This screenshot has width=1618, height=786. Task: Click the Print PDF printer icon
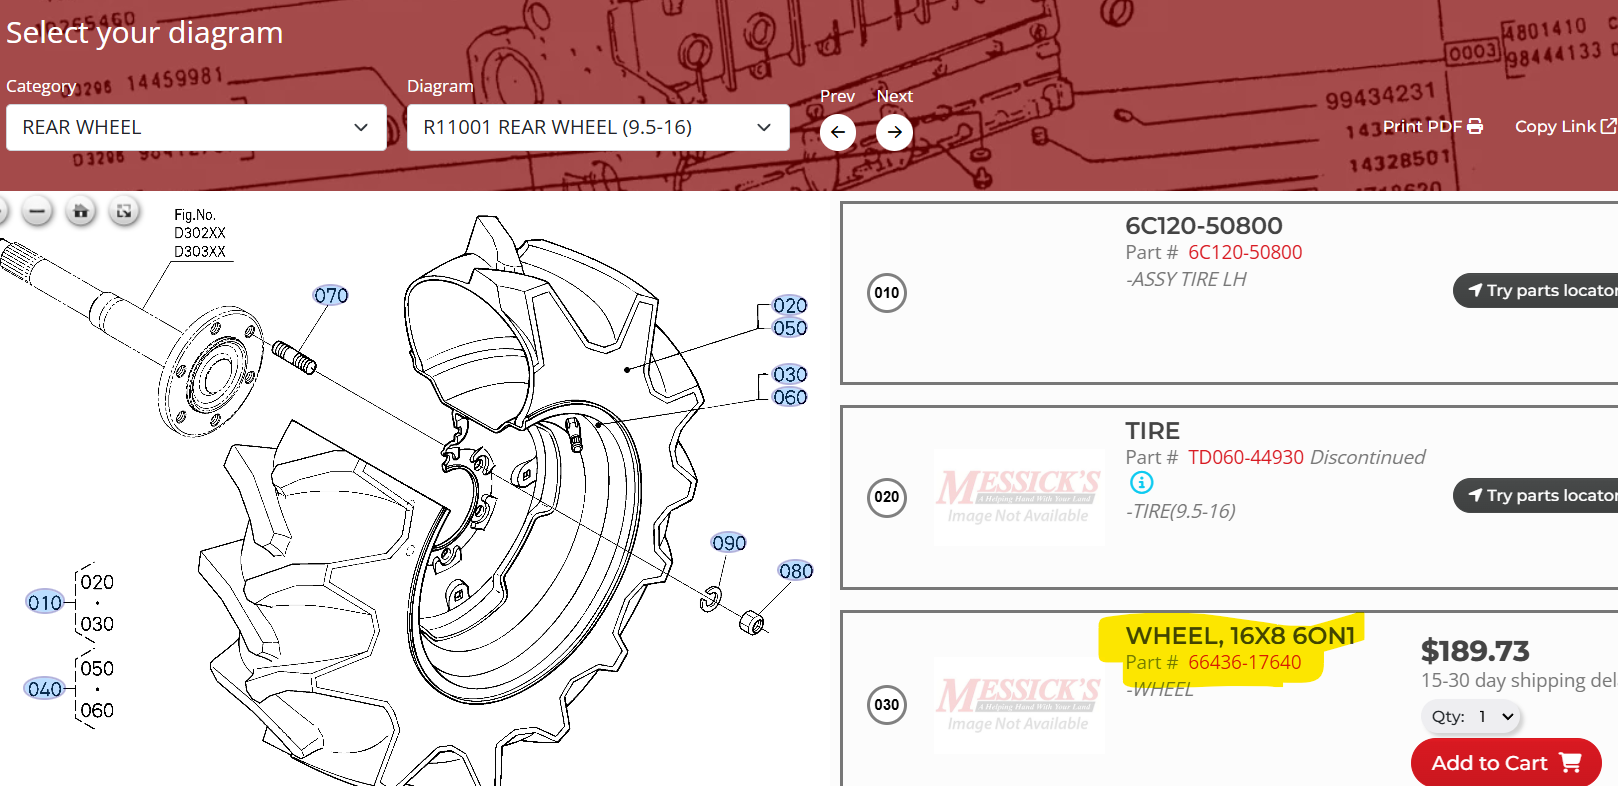pos(1475,126)
